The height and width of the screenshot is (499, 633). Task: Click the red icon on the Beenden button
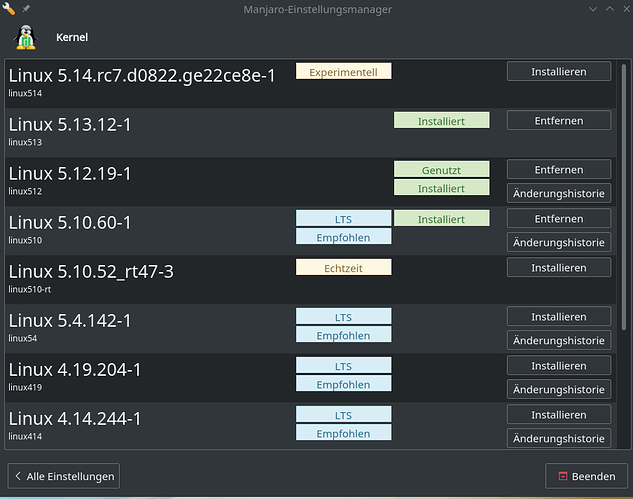563,476
